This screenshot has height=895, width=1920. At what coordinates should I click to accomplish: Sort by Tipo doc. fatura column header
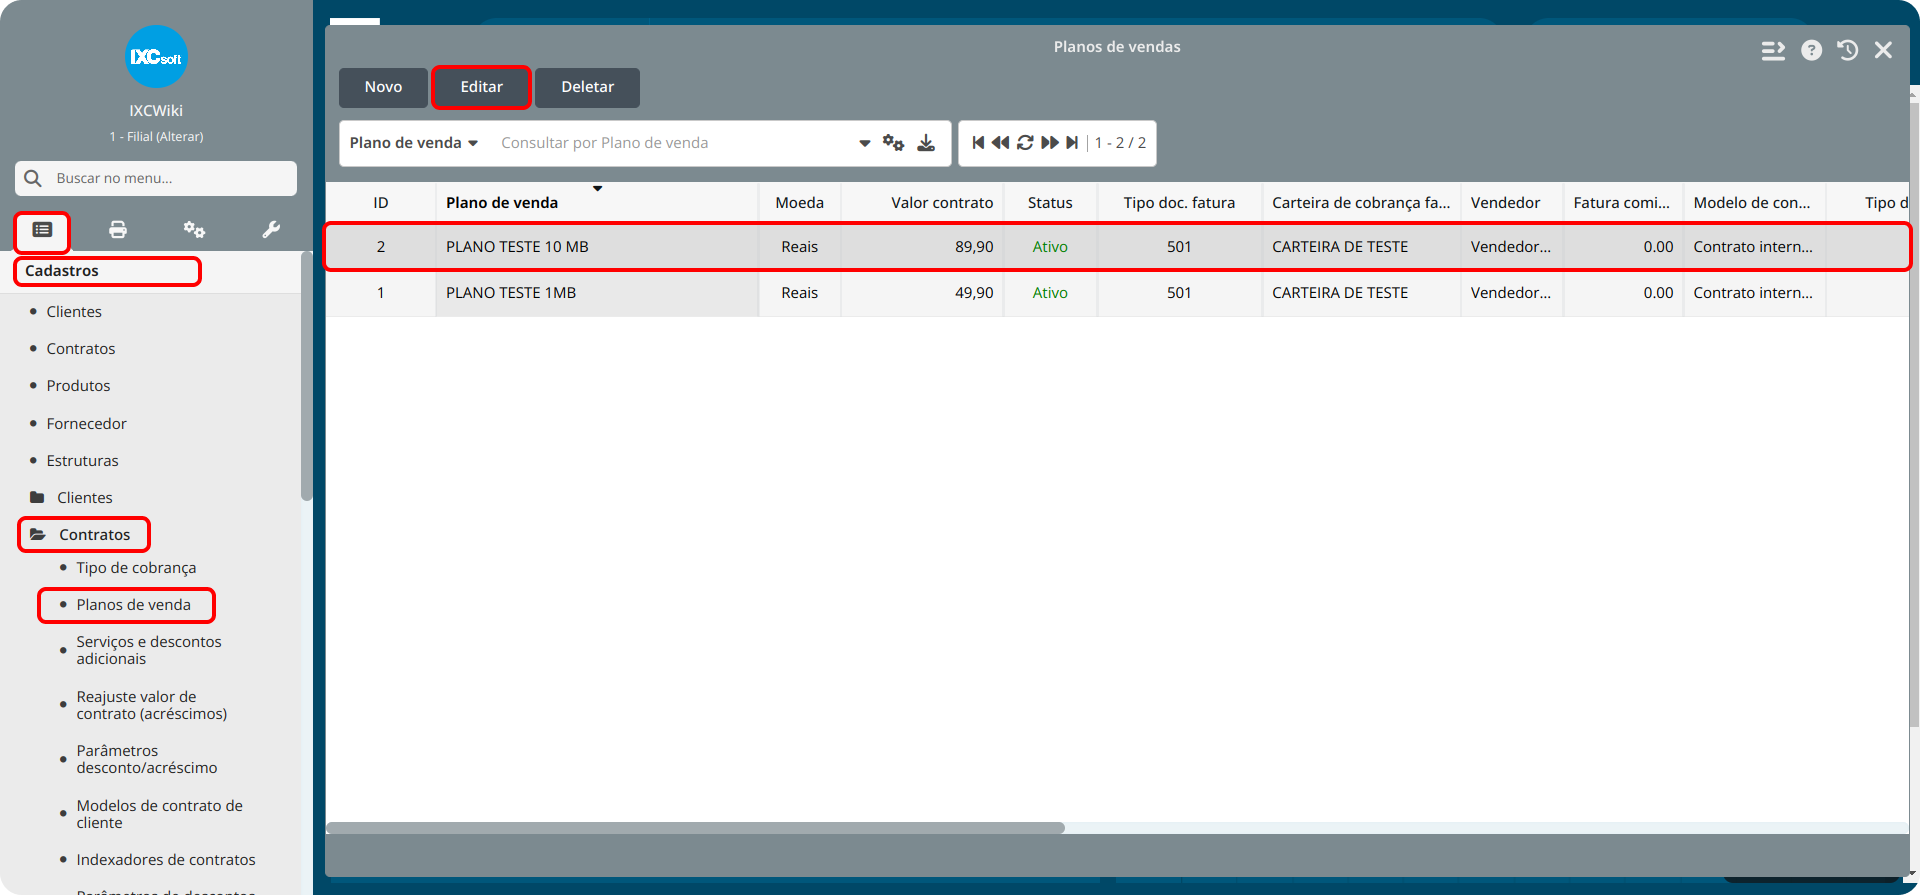[1179, 203]
